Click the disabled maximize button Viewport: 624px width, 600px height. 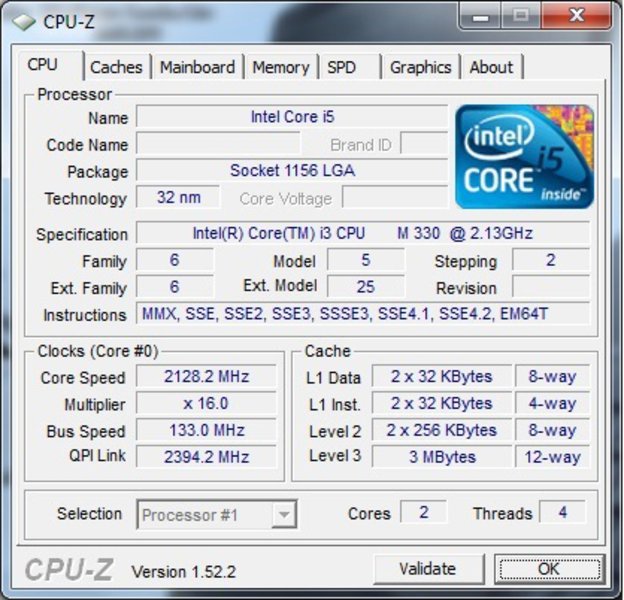[x=521, y=16]
